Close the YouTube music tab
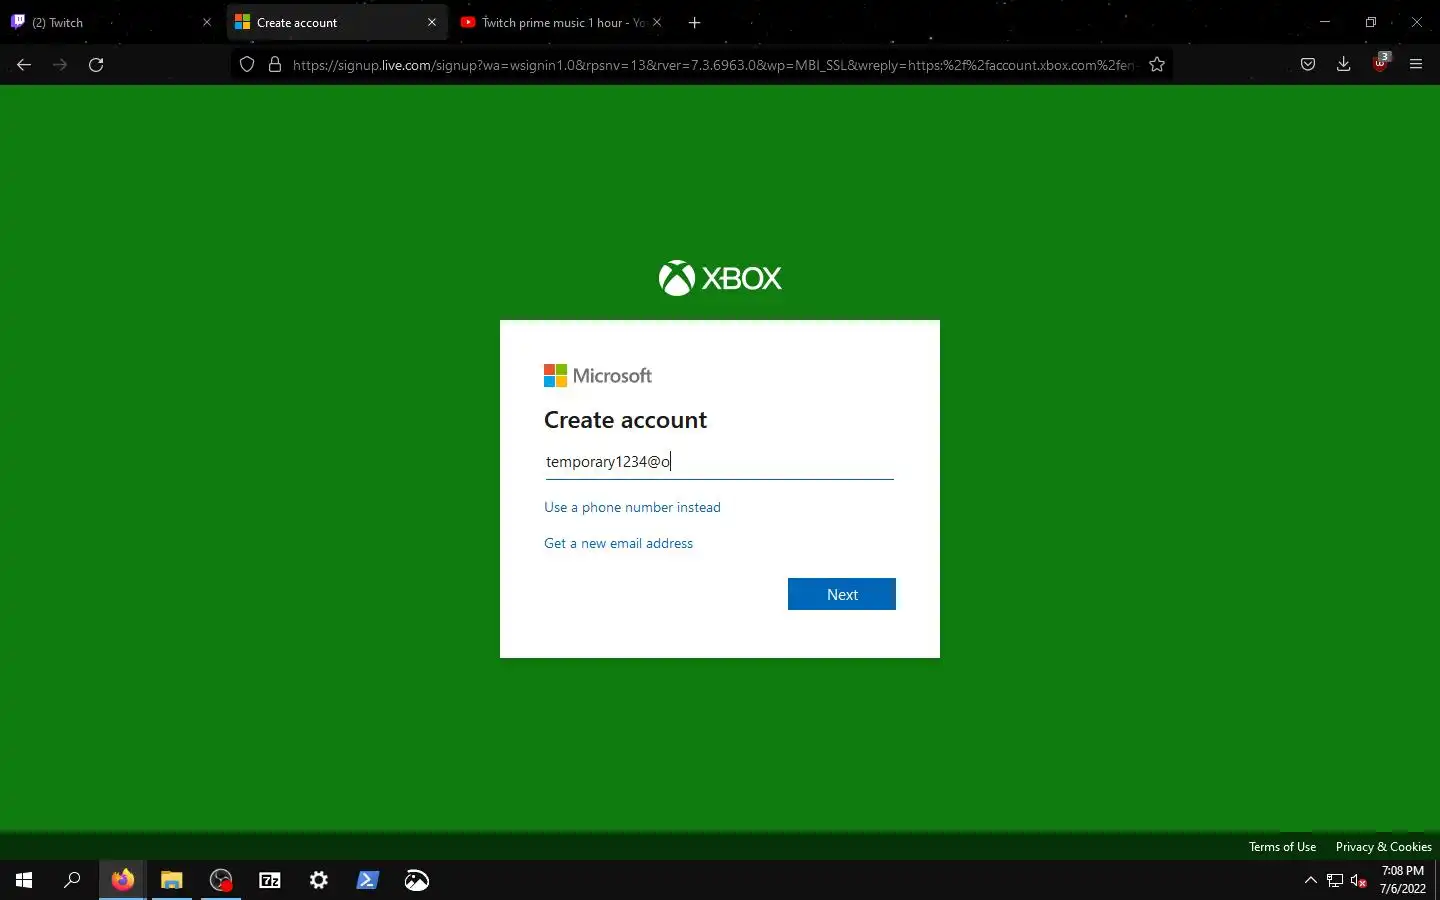This screenshot has height=900, width=1440. pyautogui.click(x=657, y=22)
